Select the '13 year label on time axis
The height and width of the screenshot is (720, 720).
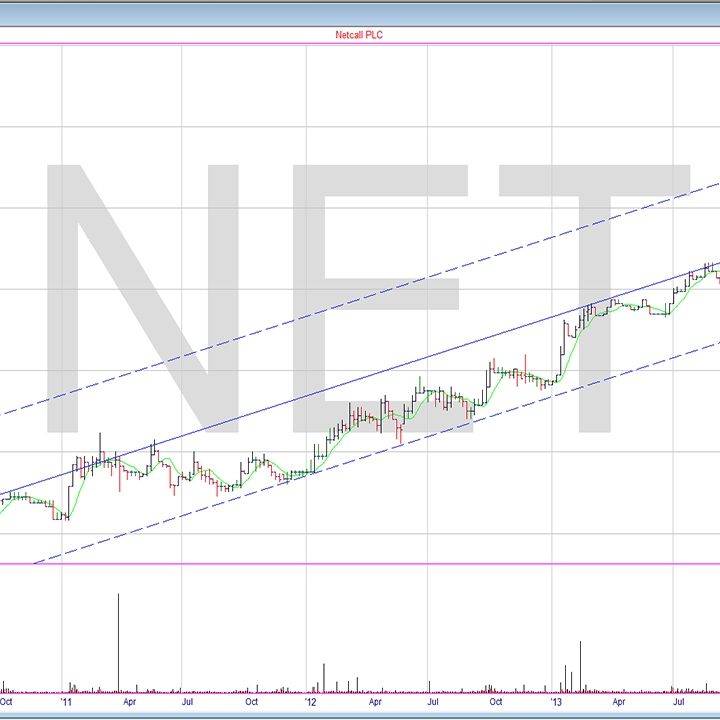(x=558, y=702)
